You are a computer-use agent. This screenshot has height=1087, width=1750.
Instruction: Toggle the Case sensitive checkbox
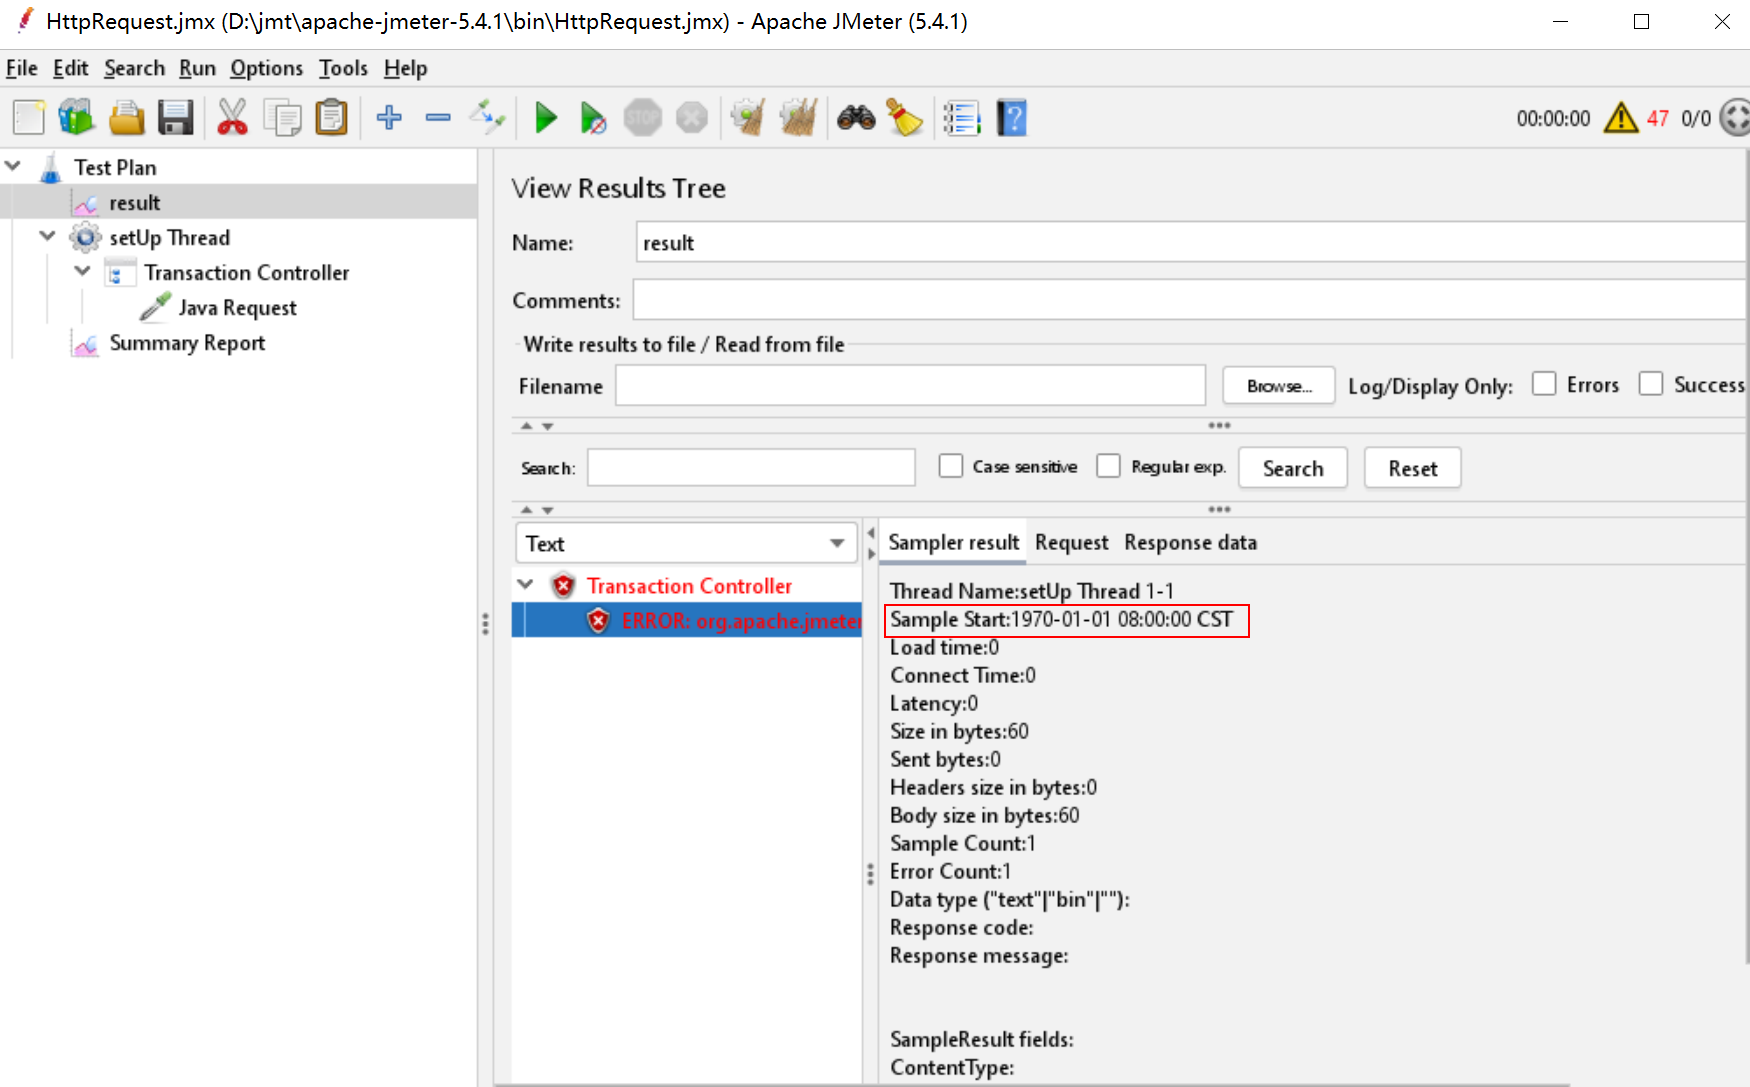[951, 466]
